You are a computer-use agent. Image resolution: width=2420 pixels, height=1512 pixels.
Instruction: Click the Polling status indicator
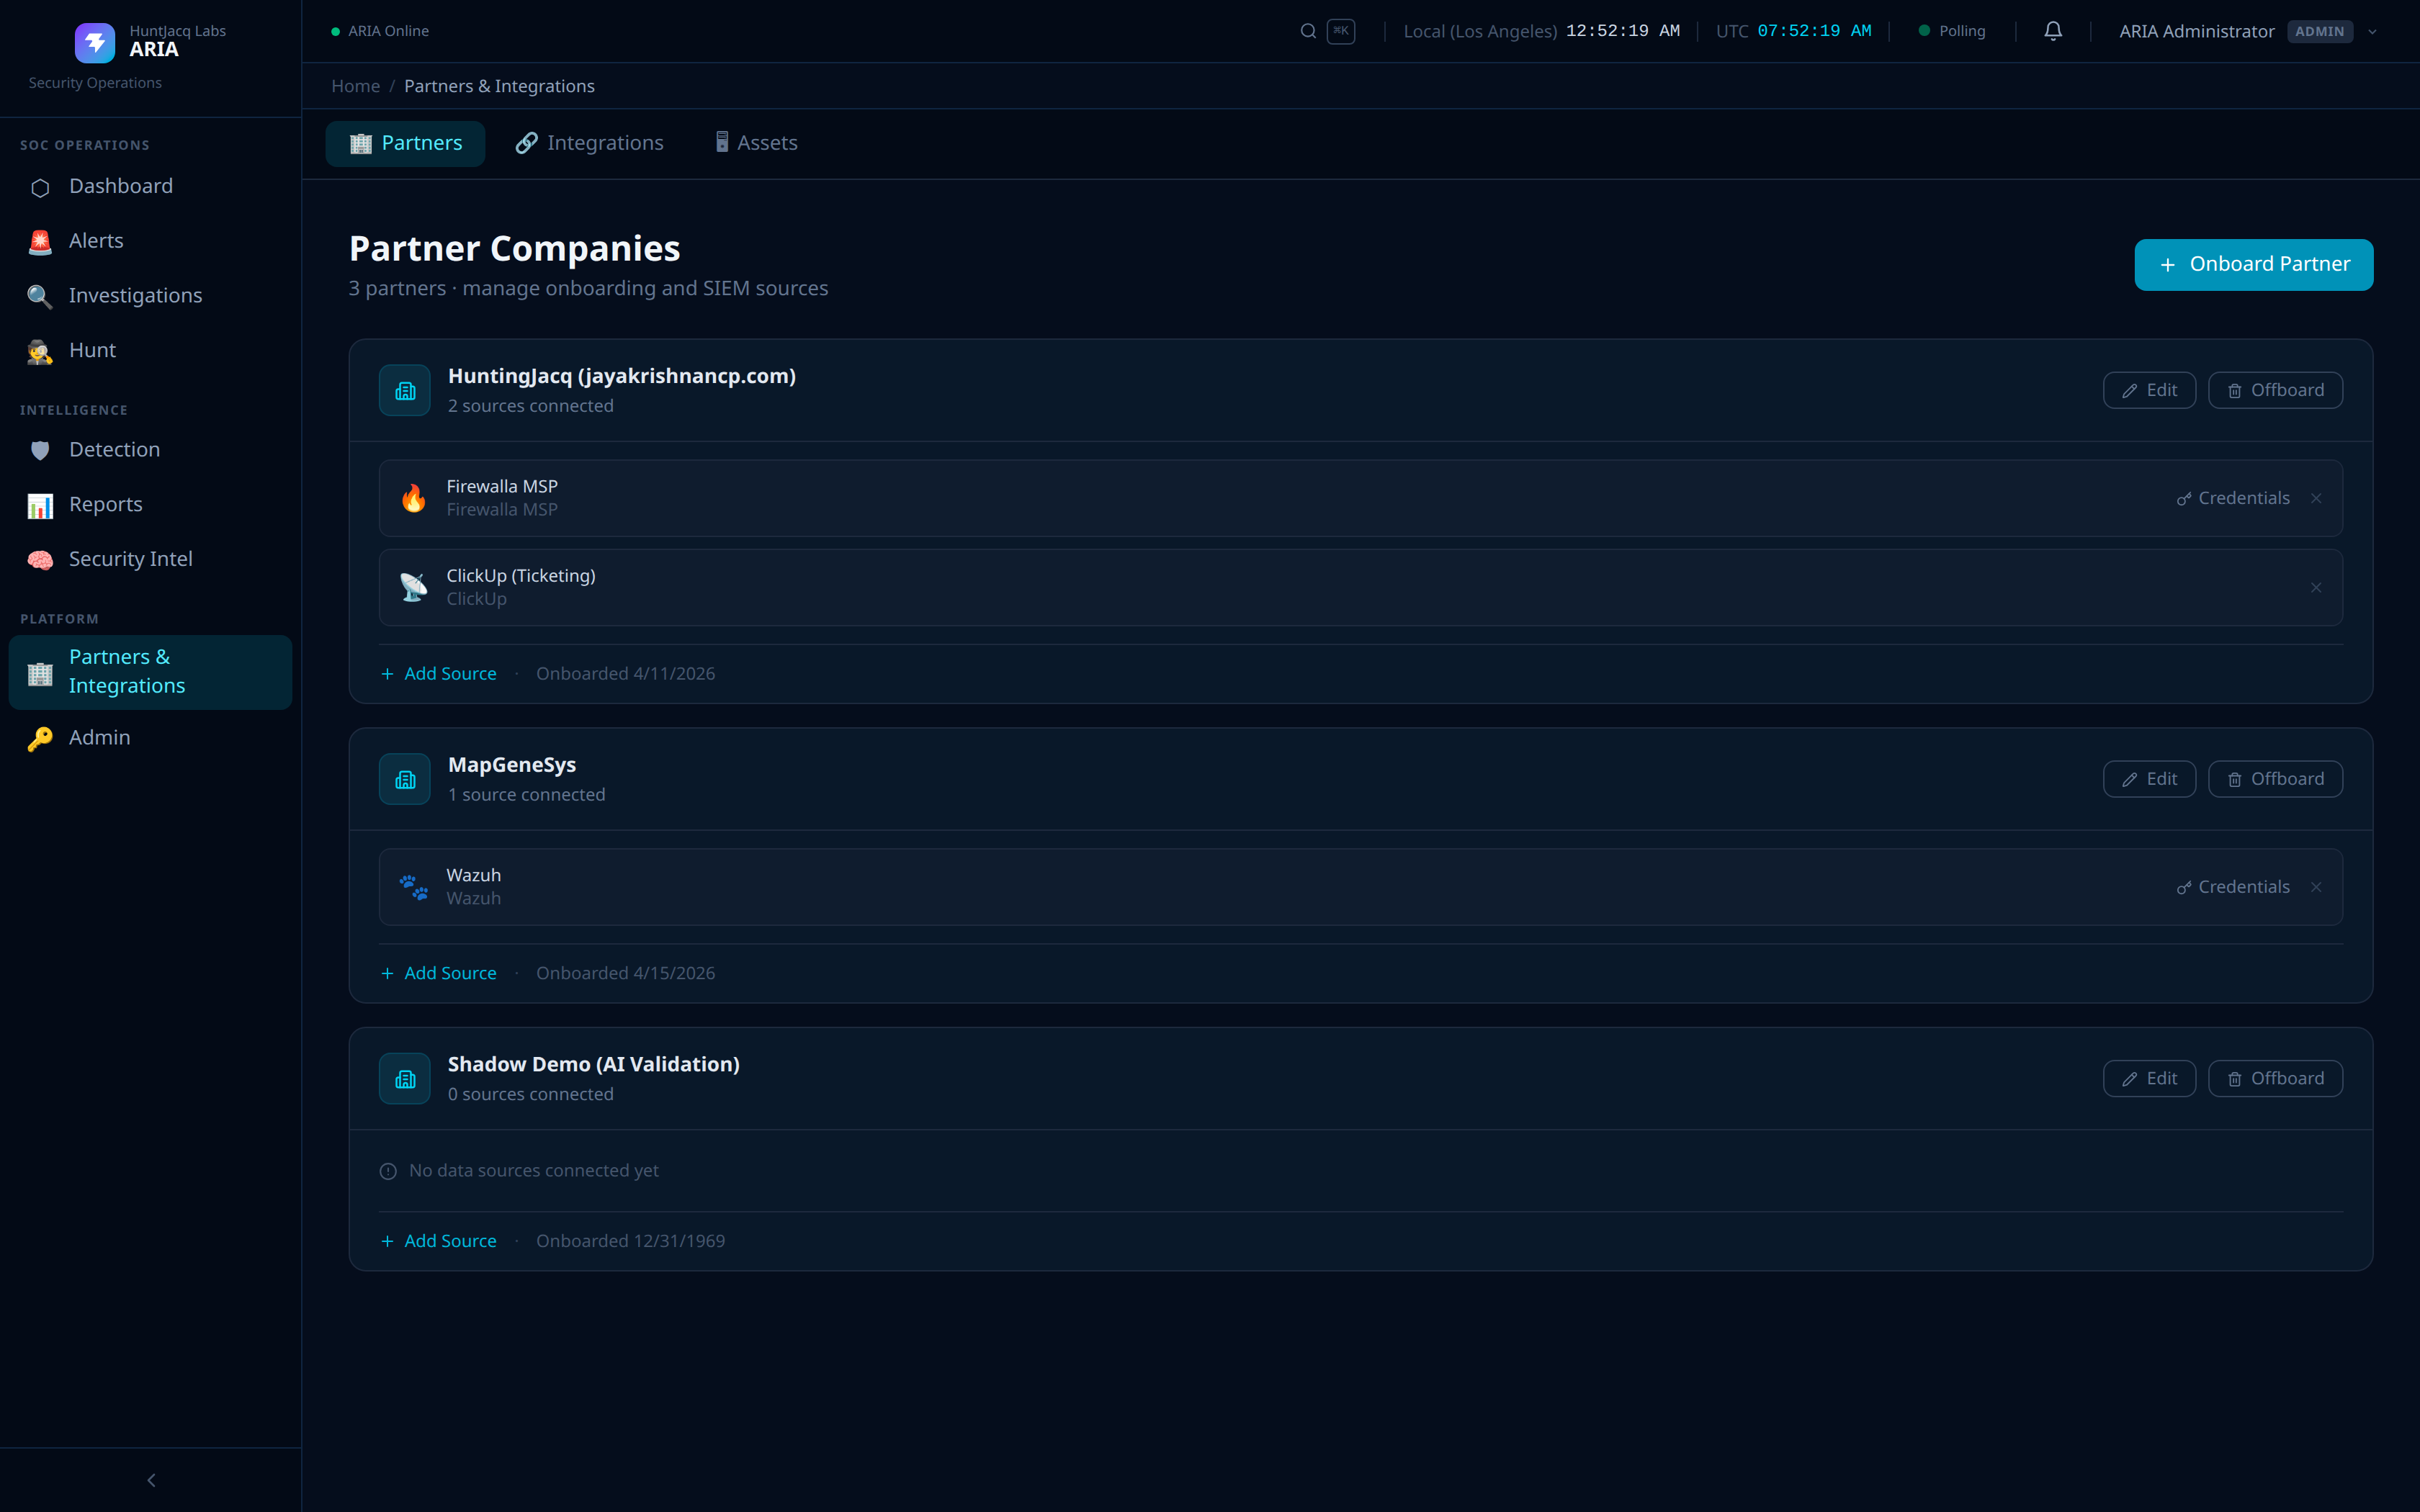click(1952, 31)
